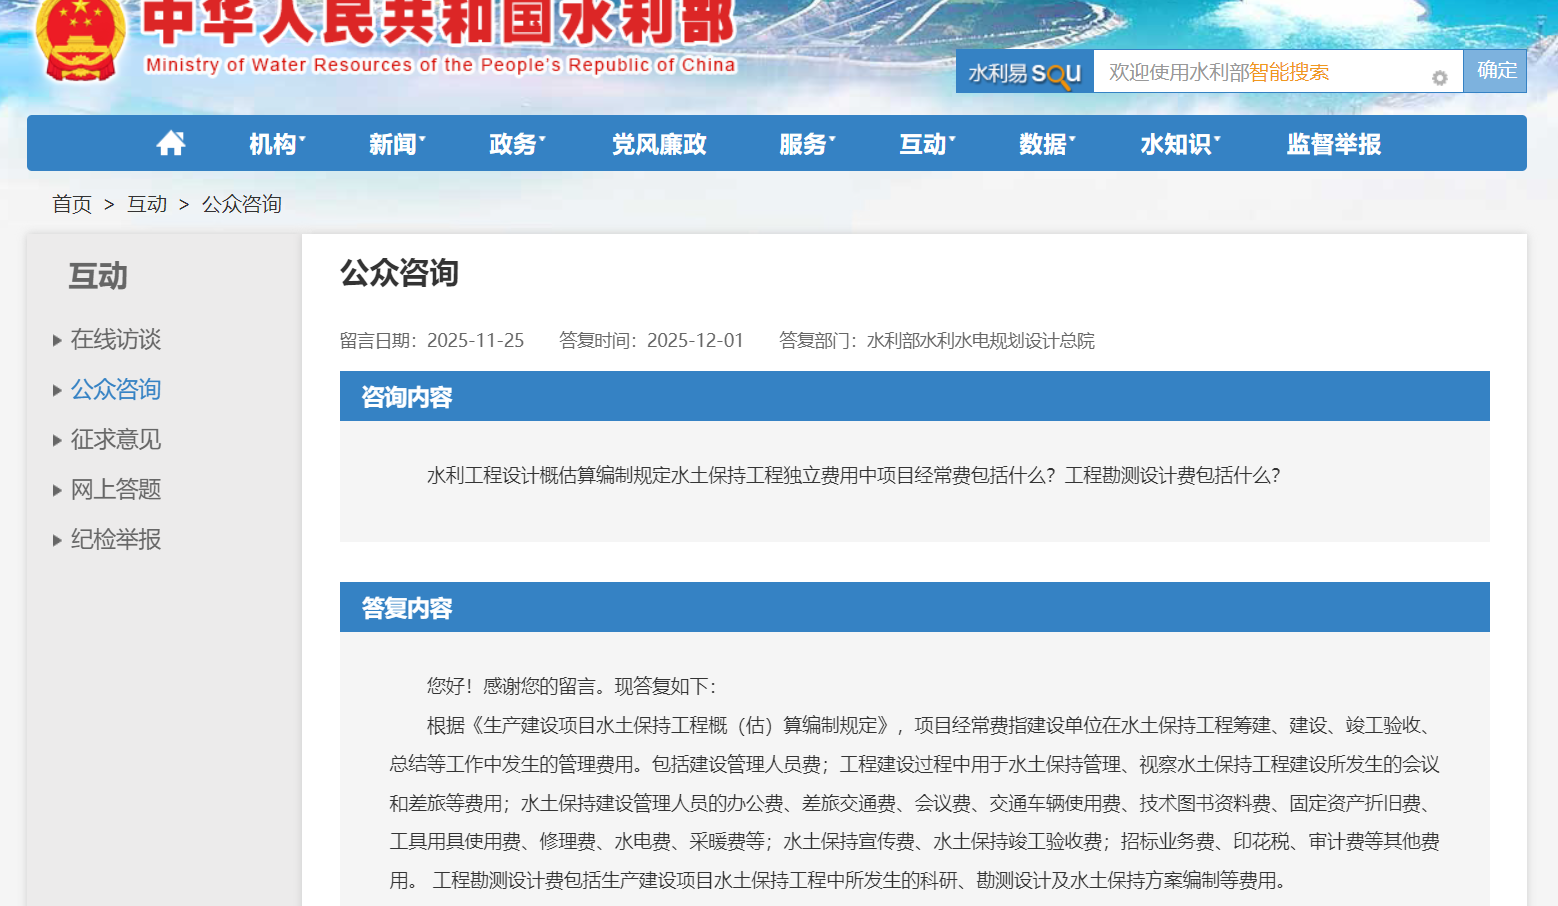This screenshot has height=906, width=1558.
Task: Click the arrow bullet beside 在线访谈
Action: (57, 341)
